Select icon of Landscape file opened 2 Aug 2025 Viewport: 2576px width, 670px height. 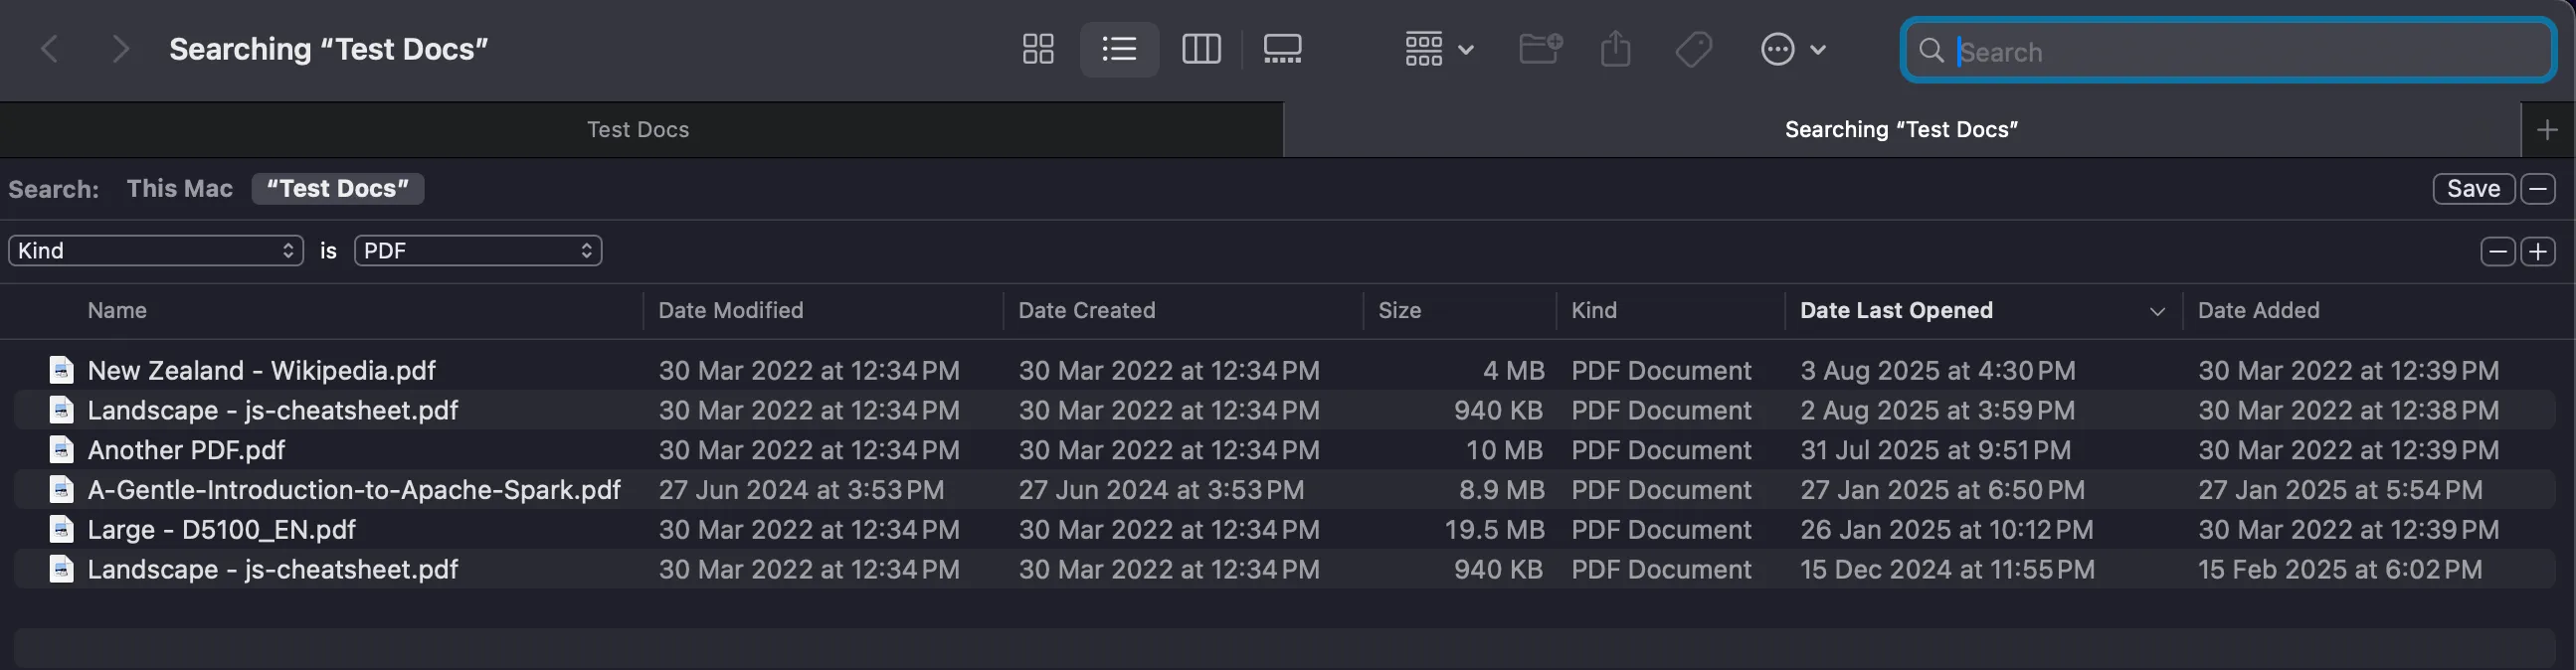(x=61, y=410)
